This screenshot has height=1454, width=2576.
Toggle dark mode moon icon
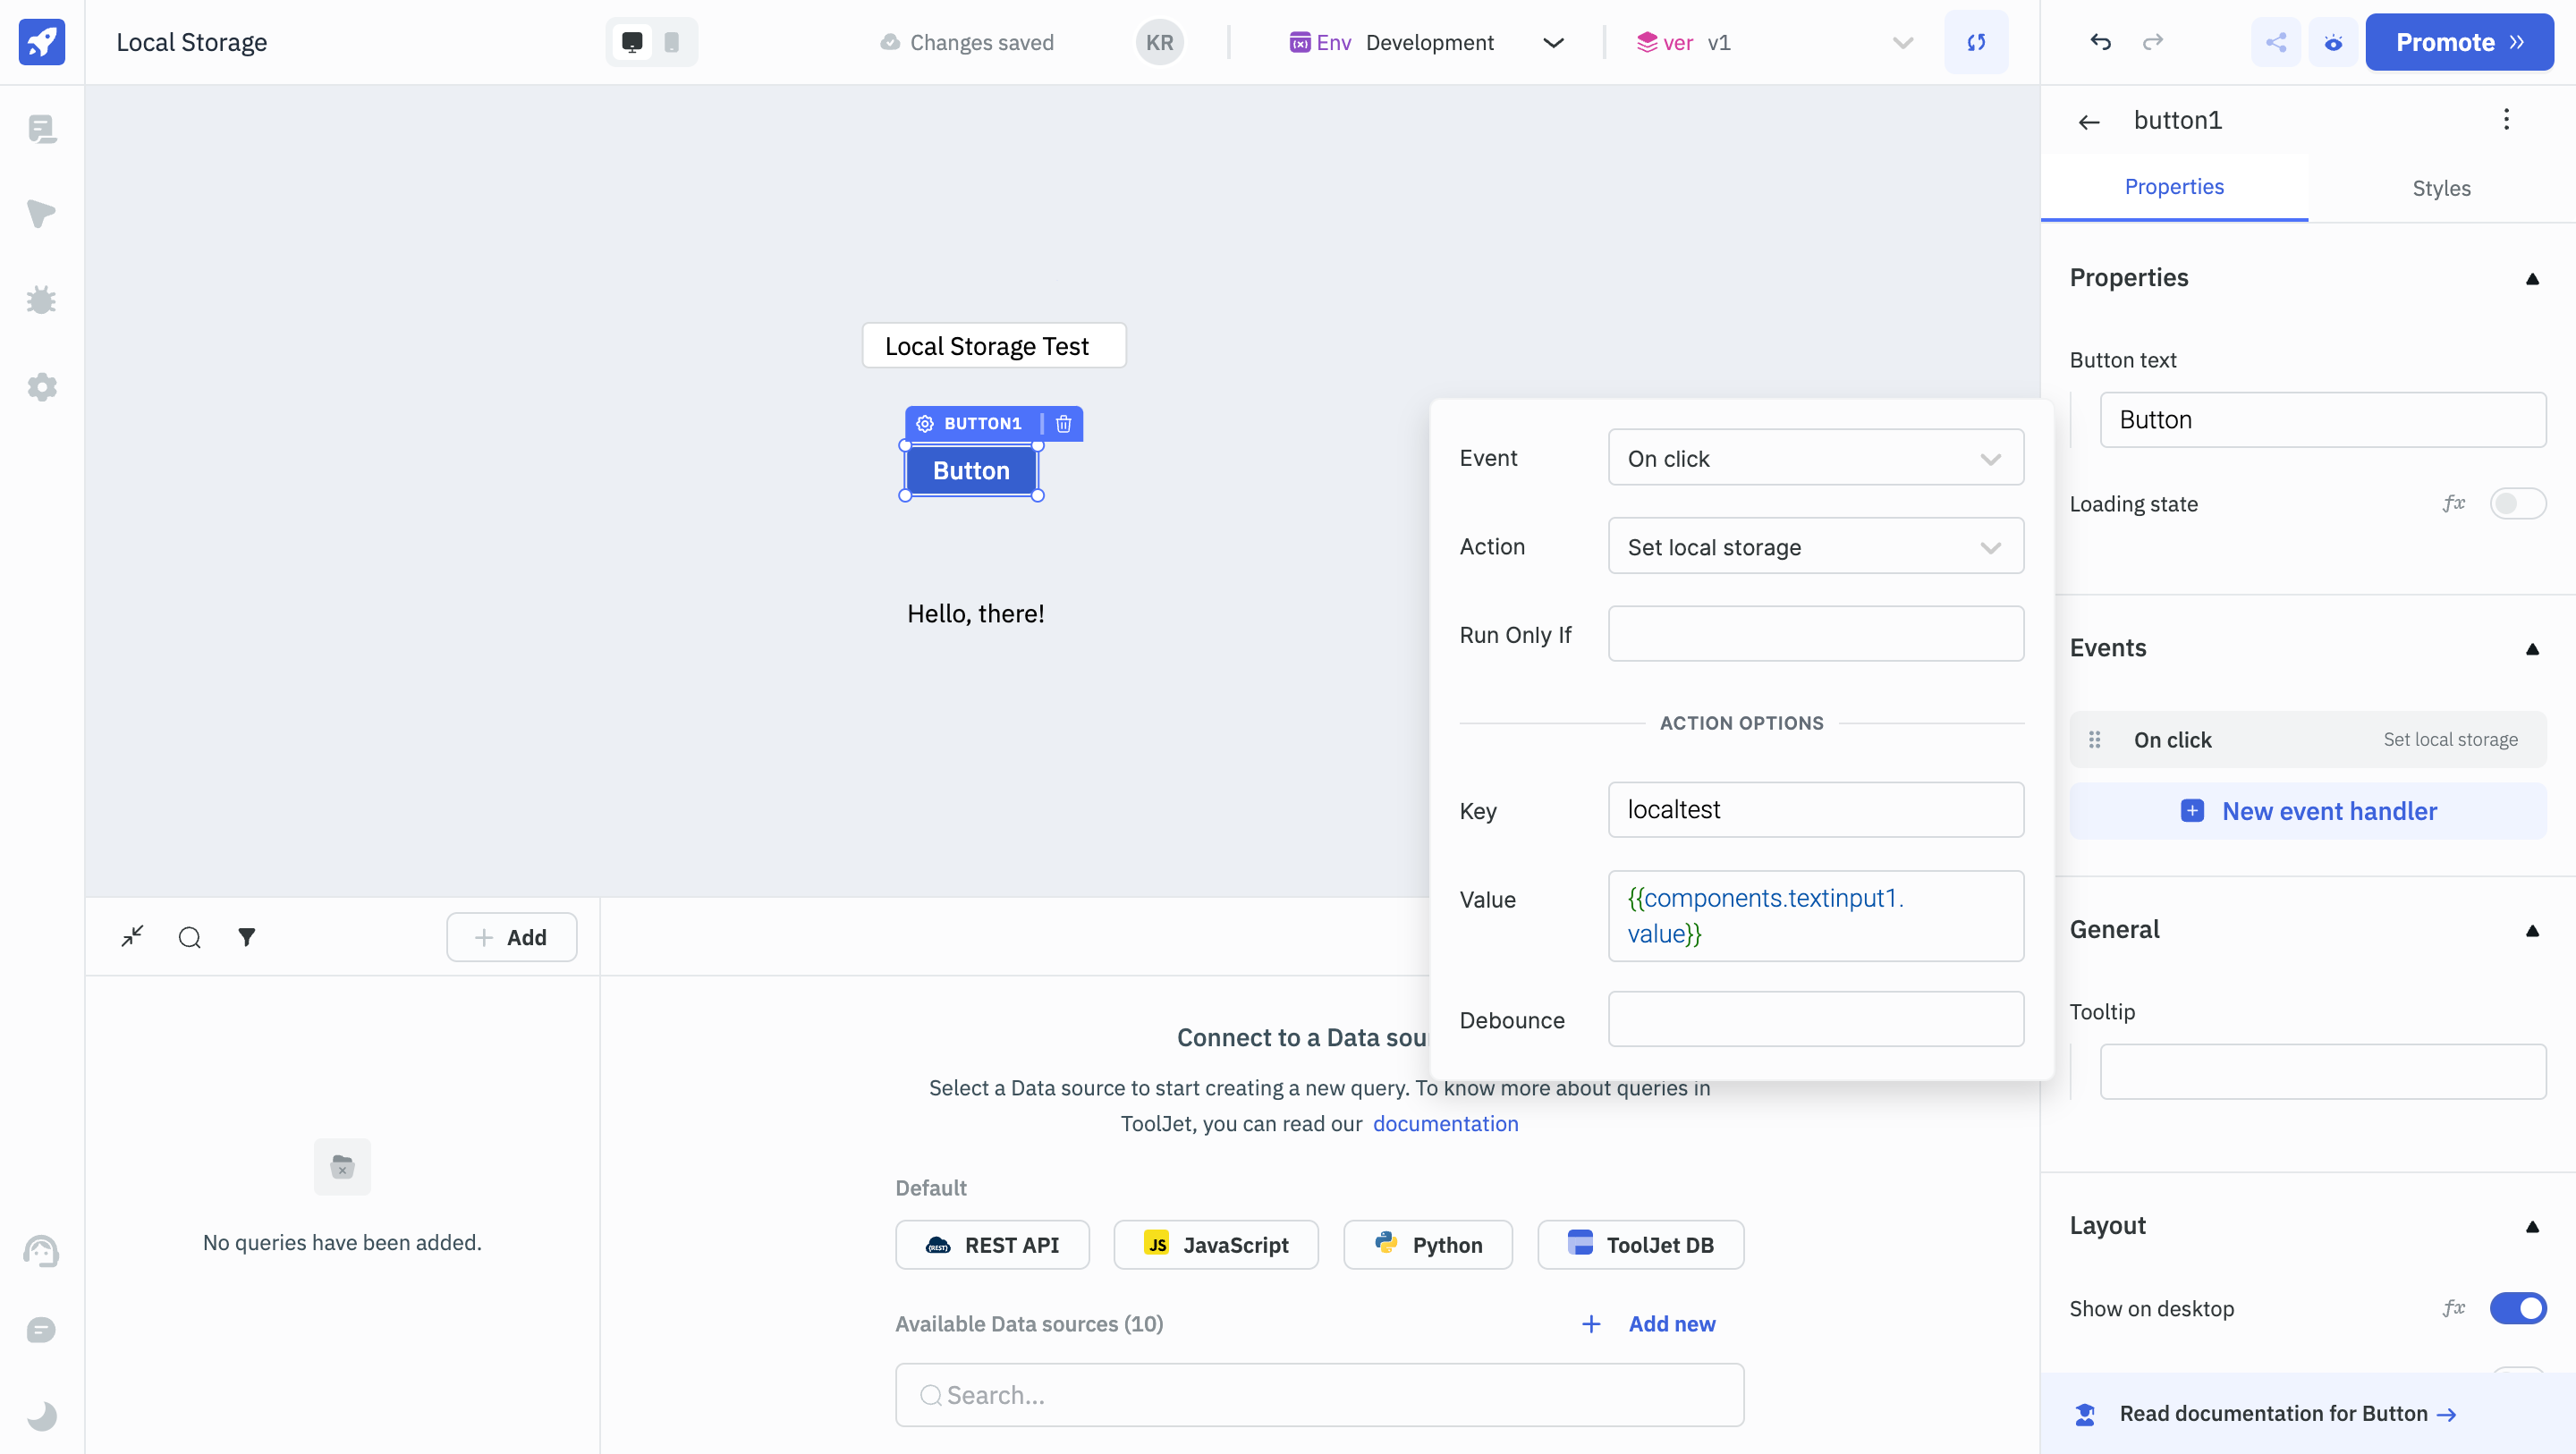(x=42, y=1416)
